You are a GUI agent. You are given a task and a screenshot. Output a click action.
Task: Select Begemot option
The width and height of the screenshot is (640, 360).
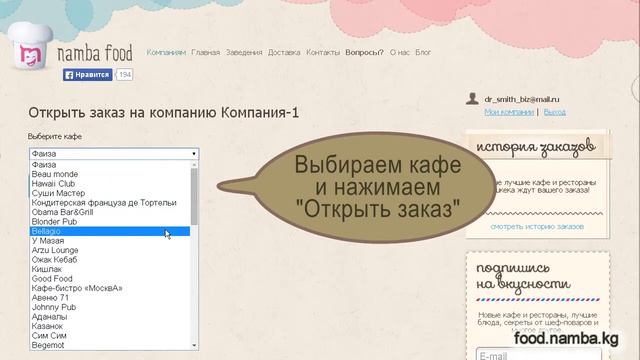click(110, 345)
